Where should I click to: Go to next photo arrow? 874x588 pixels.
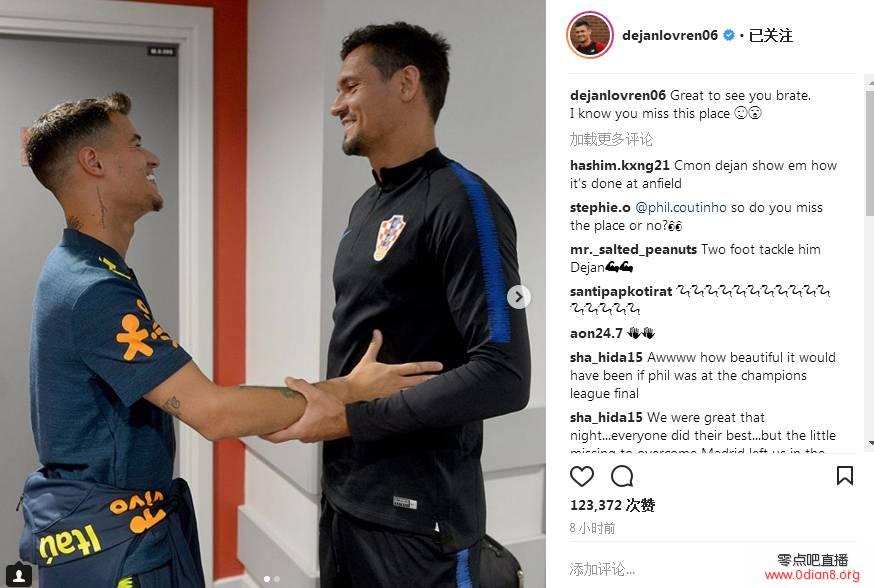pyautogui.click(x=518, y=297)
